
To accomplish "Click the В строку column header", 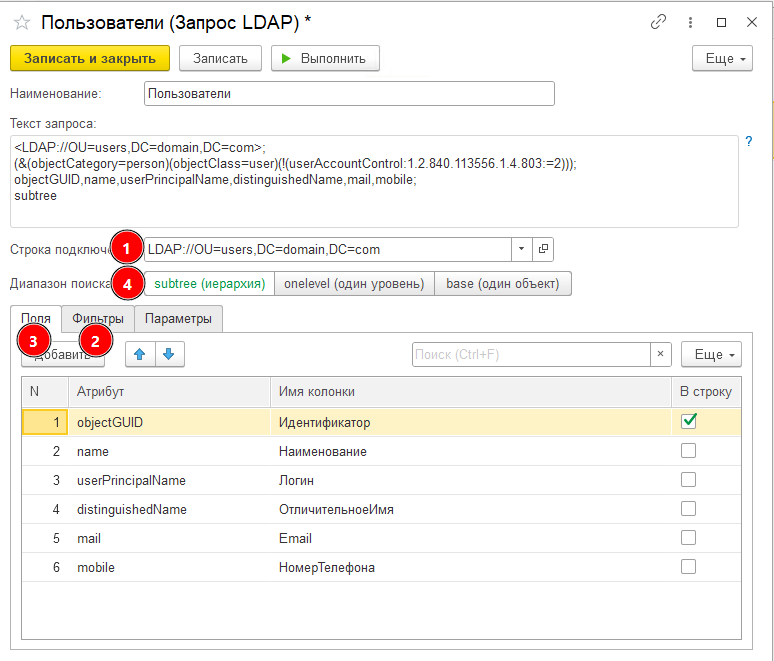I will coord(706,392).
